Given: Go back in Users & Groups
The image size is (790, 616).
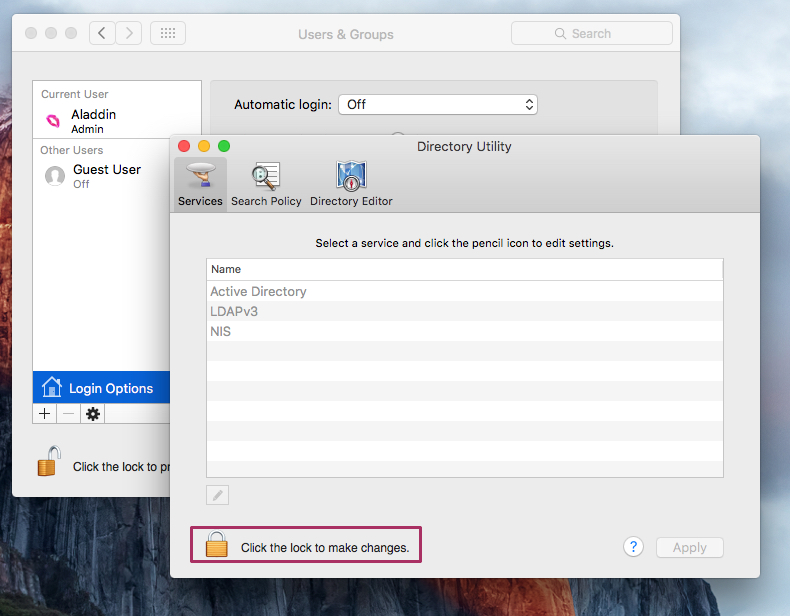Looking at the screenshot, I should click(102, 33).
